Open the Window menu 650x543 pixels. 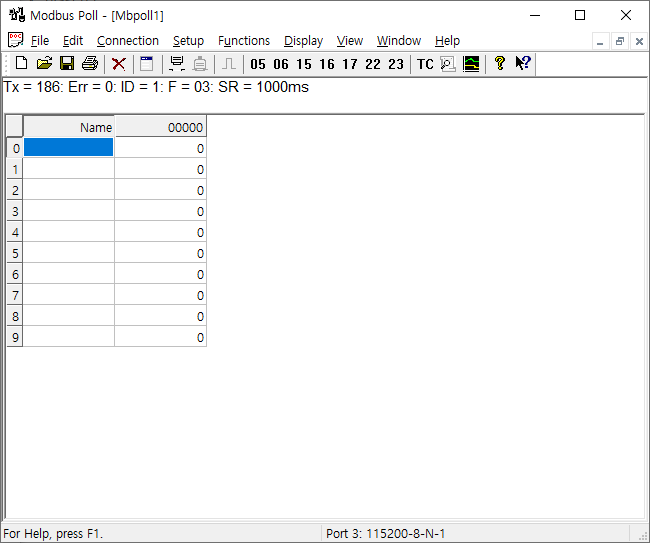399,41
